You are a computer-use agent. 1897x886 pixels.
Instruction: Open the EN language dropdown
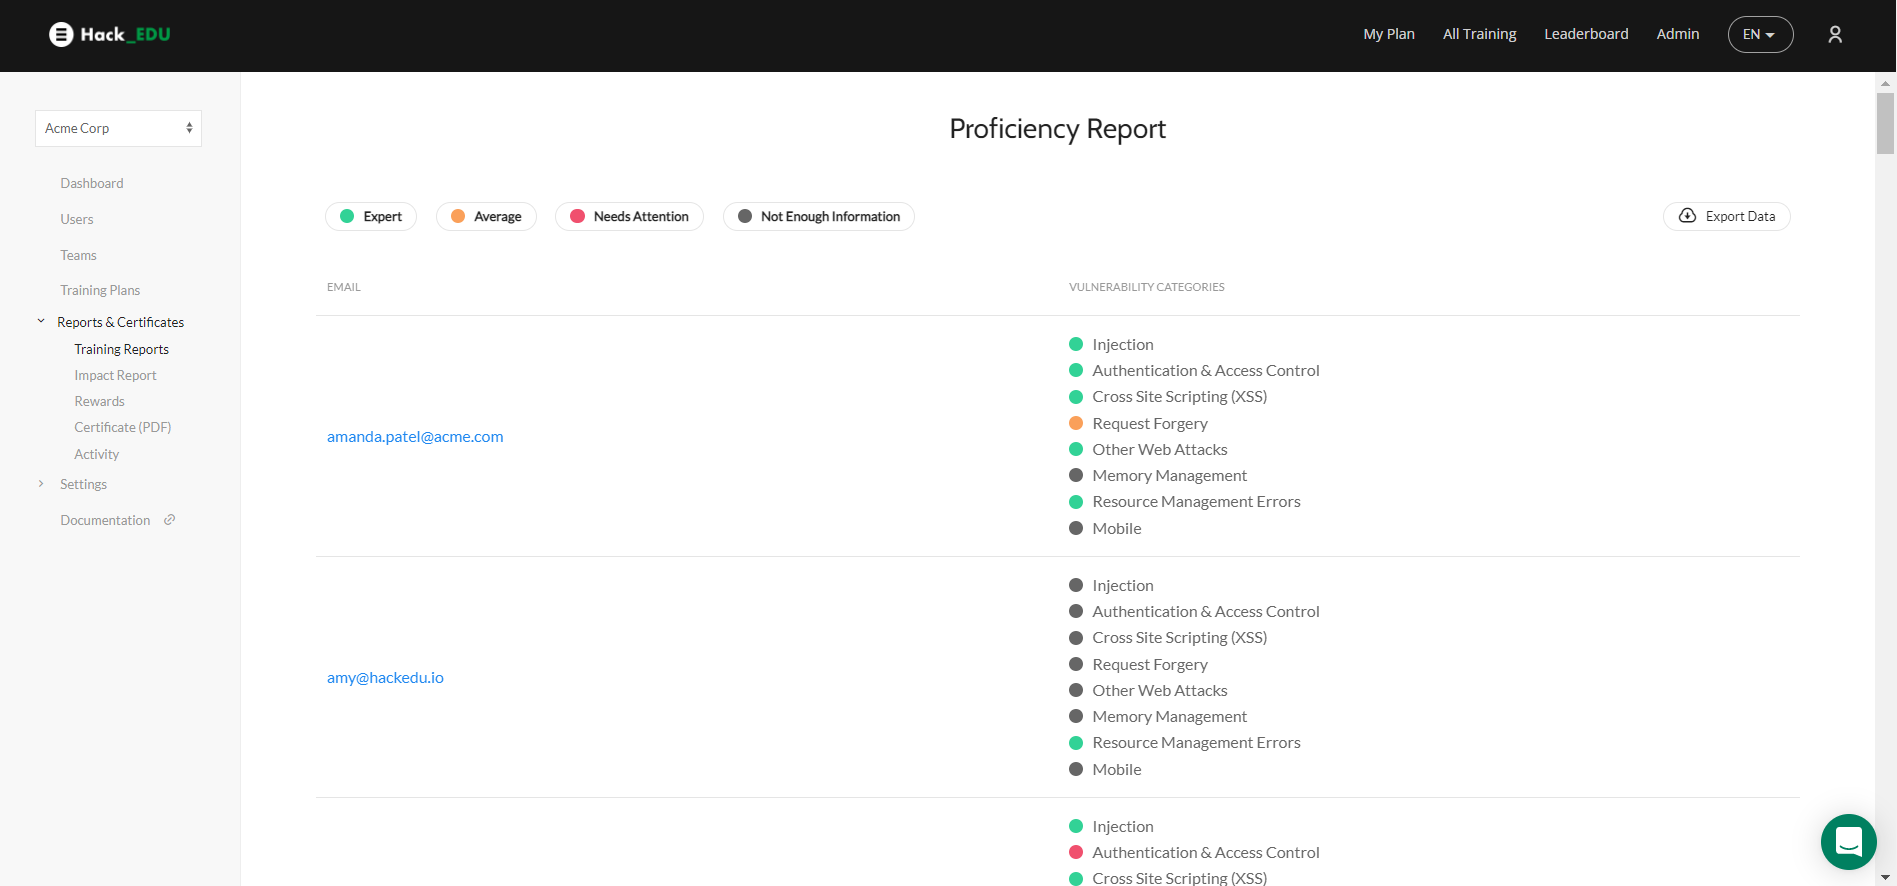pos(1760,35)
